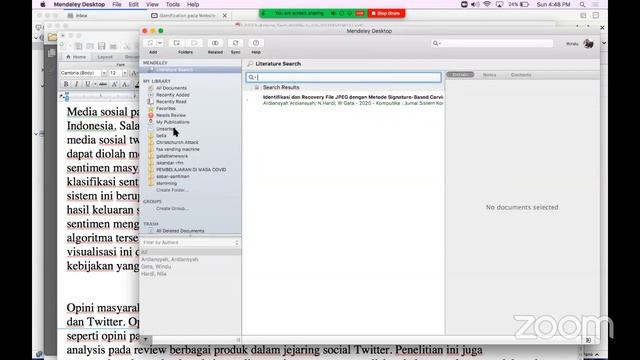Image resolution: width=640 pixels, height=360 pixels.
Task: Open Unsorted in sidebar
Action: pos(165,129)
